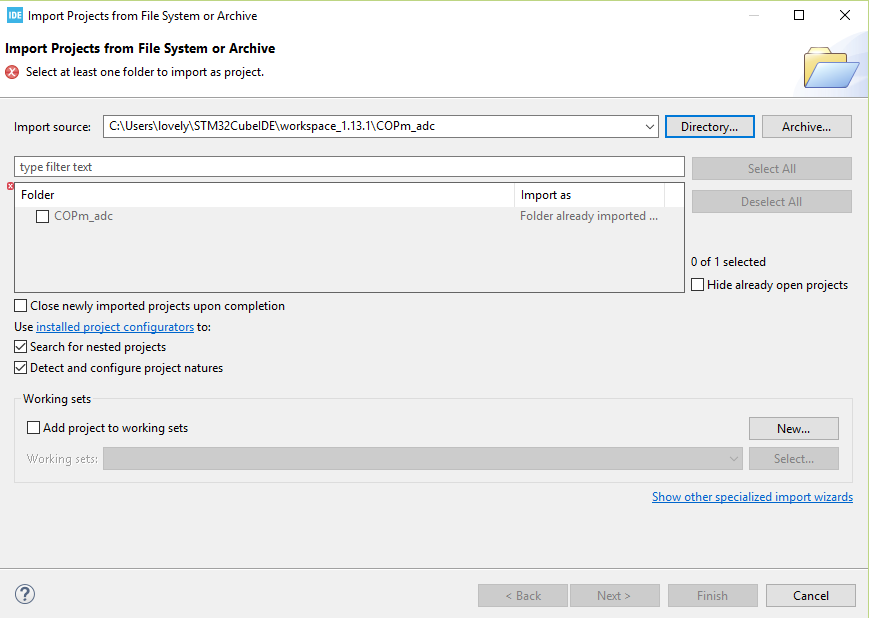
Task: Toggle Hide already open projects
Action: [698, 285]
